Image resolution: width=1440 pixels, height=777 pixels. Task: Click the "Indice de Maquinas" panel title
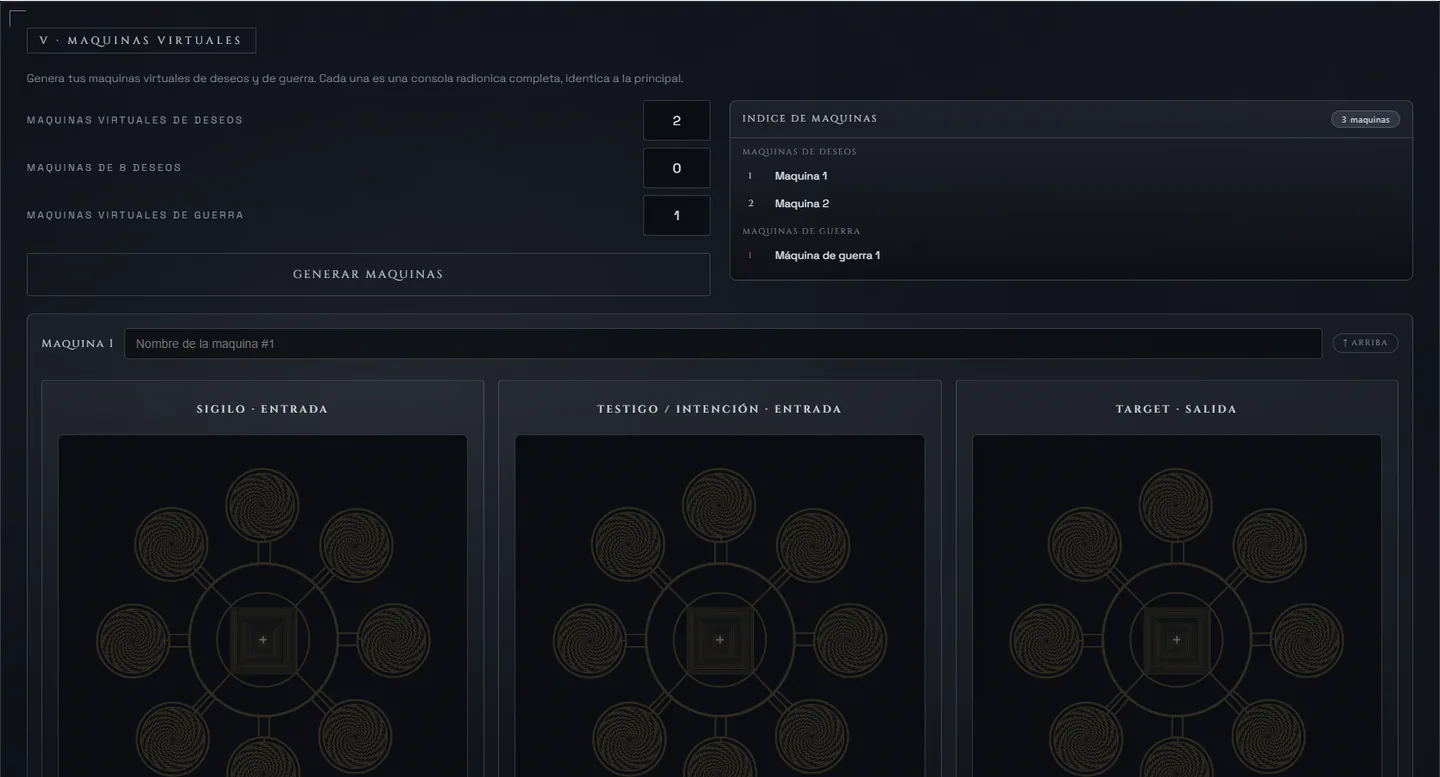(x=809, y=118)
